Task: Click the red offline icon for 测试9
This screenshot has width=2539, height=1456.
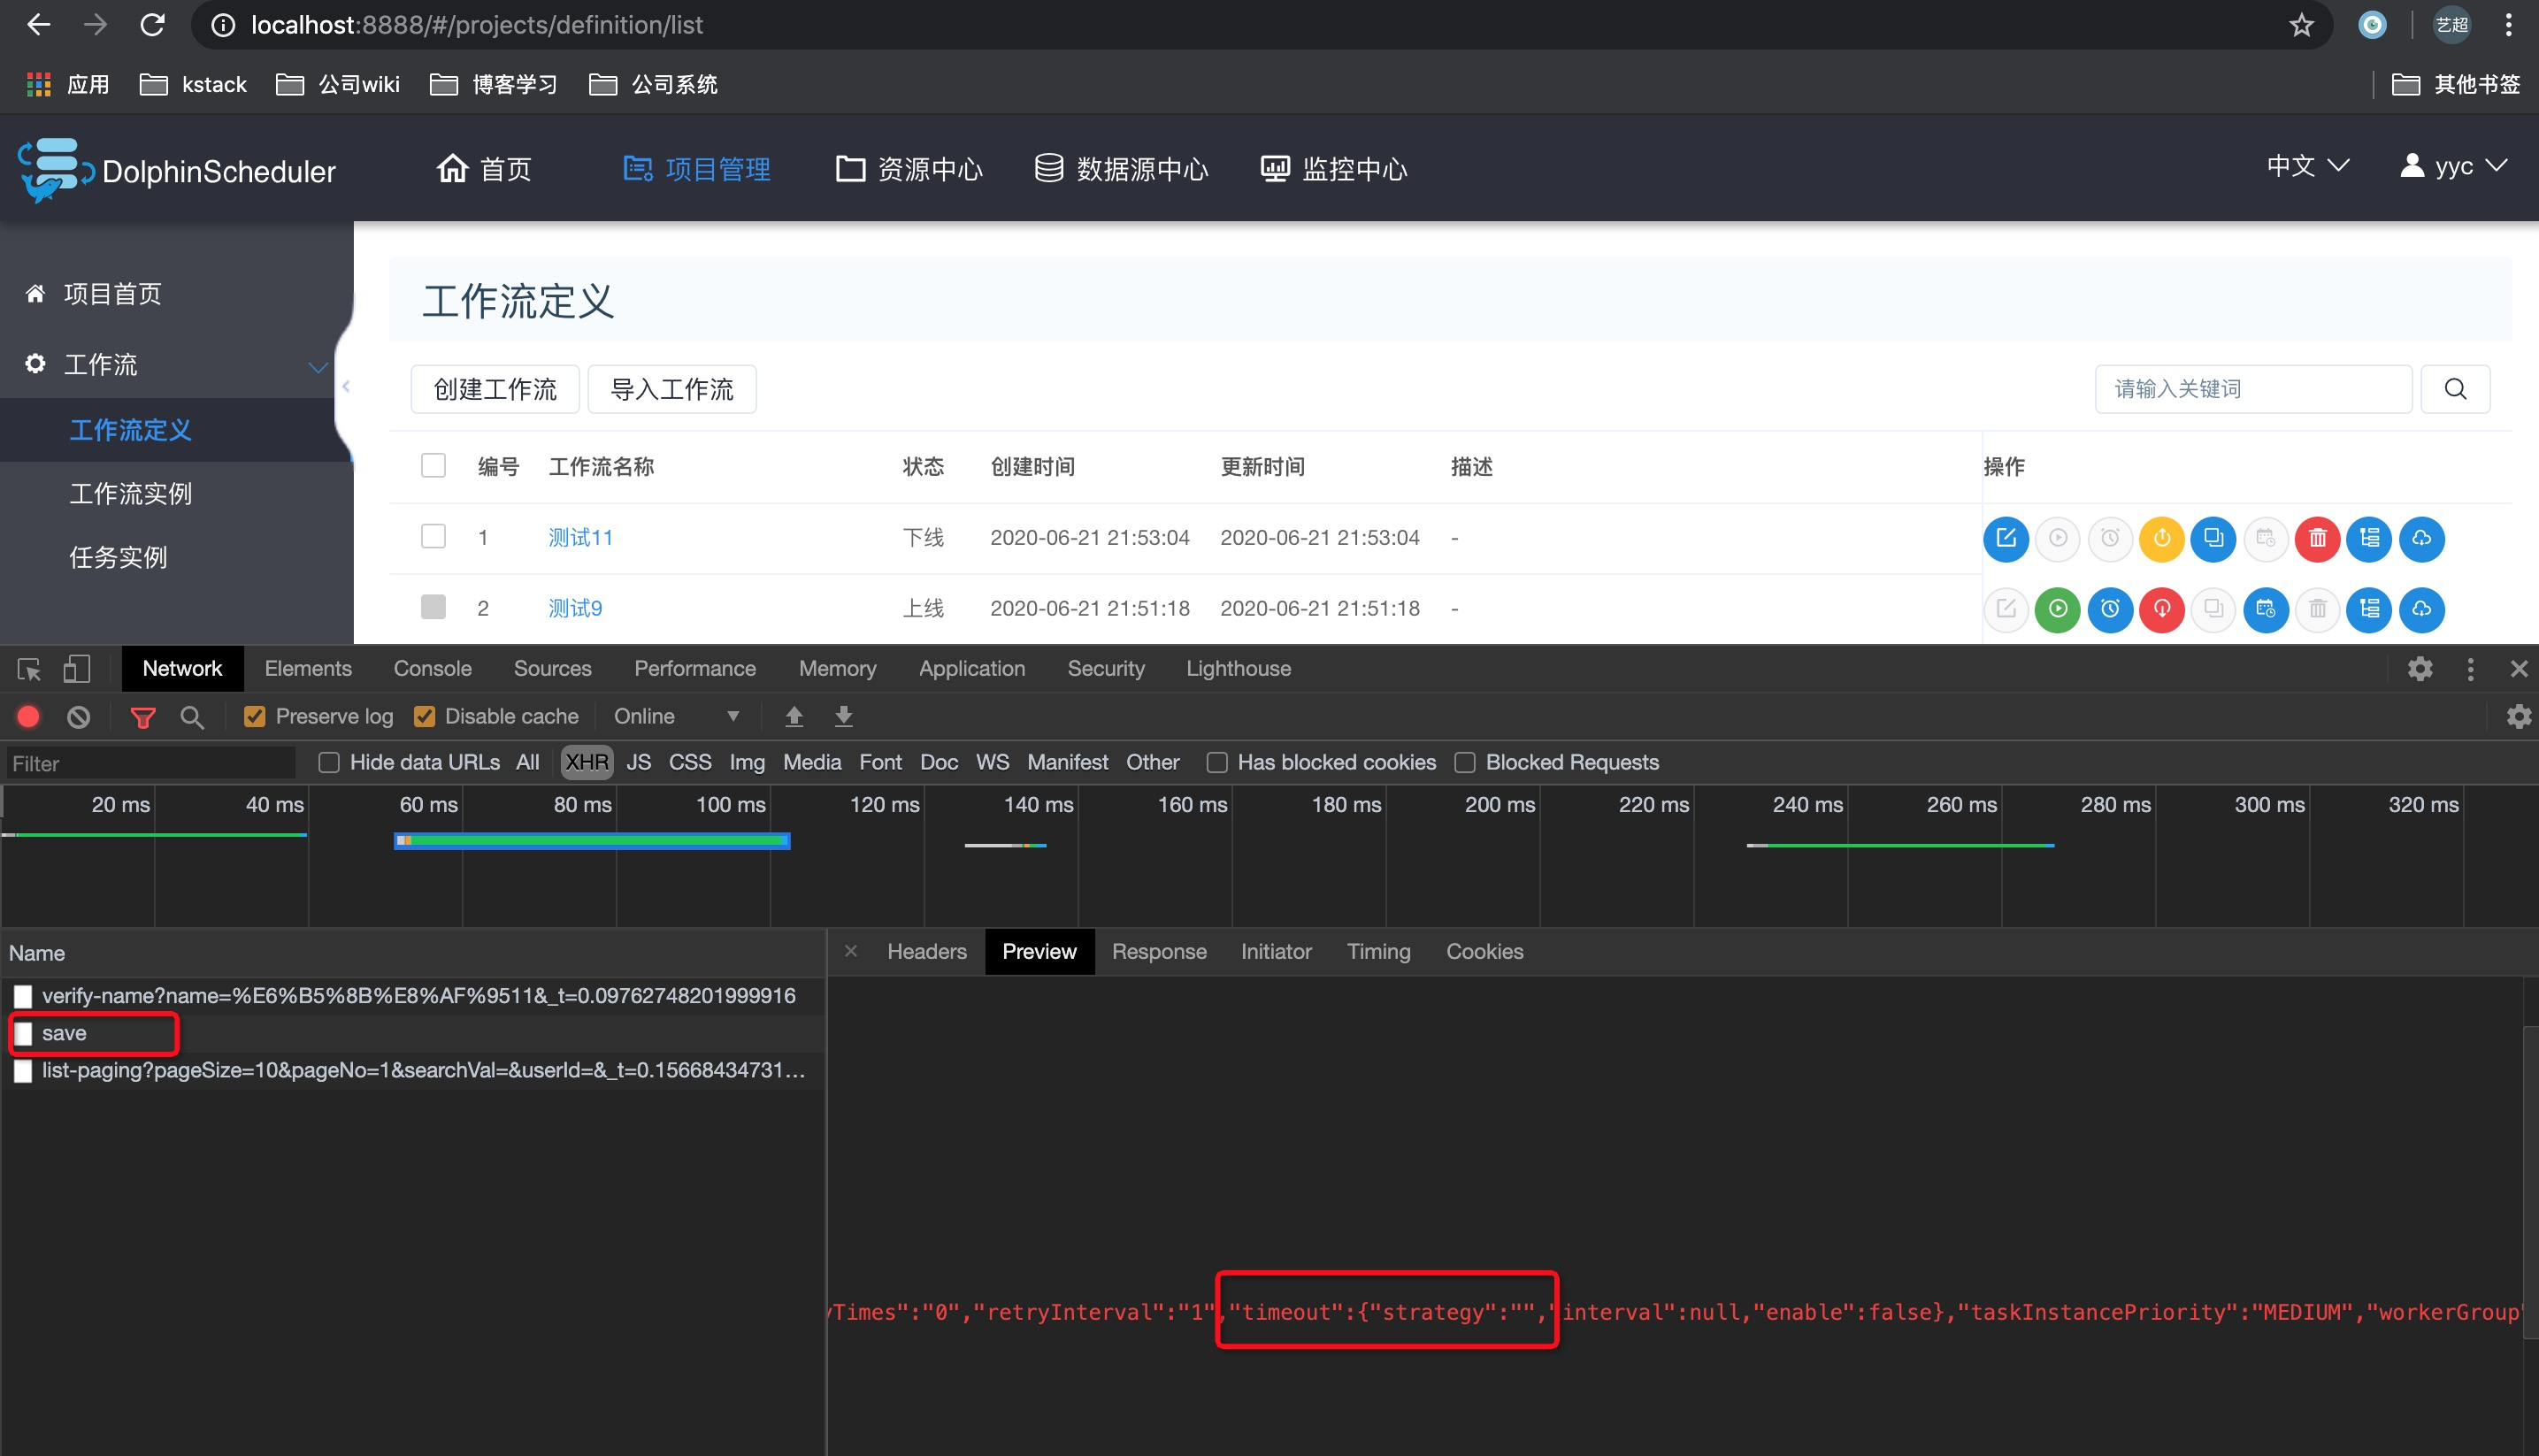Action: point(2161,609)
